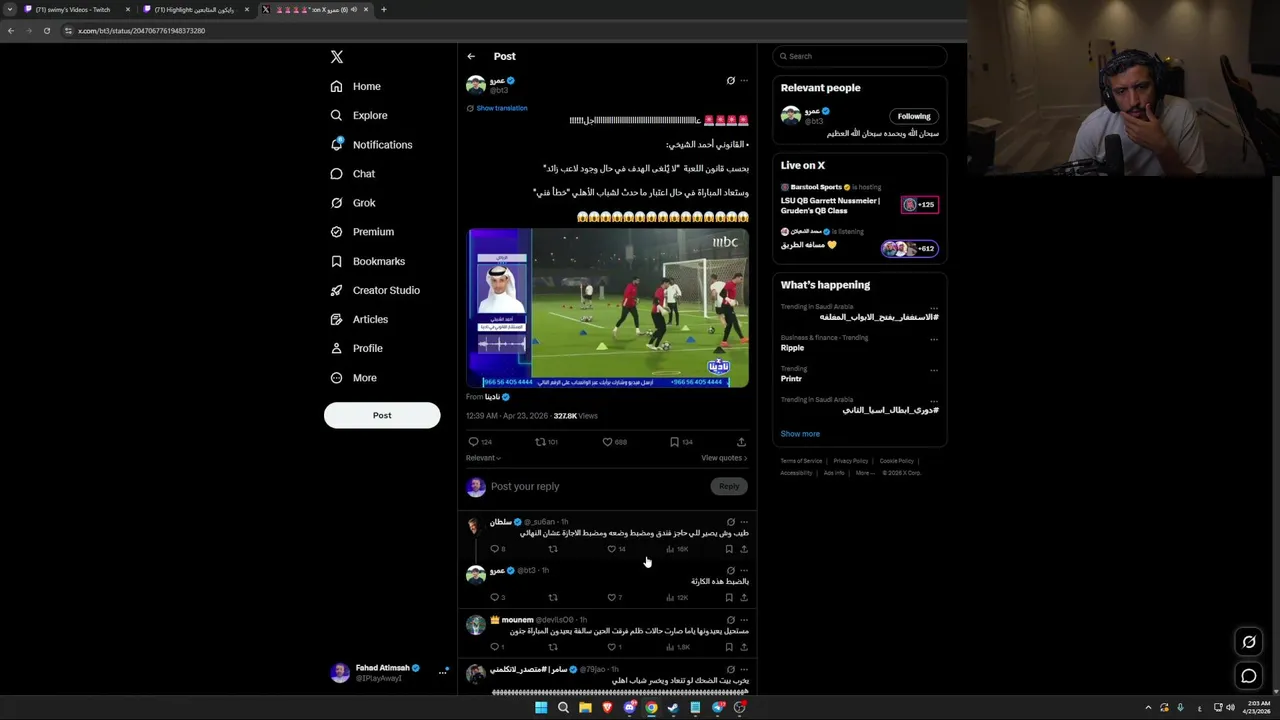Reload the page in browser
The image size is (1280, 720).
[x=46, y=31]
